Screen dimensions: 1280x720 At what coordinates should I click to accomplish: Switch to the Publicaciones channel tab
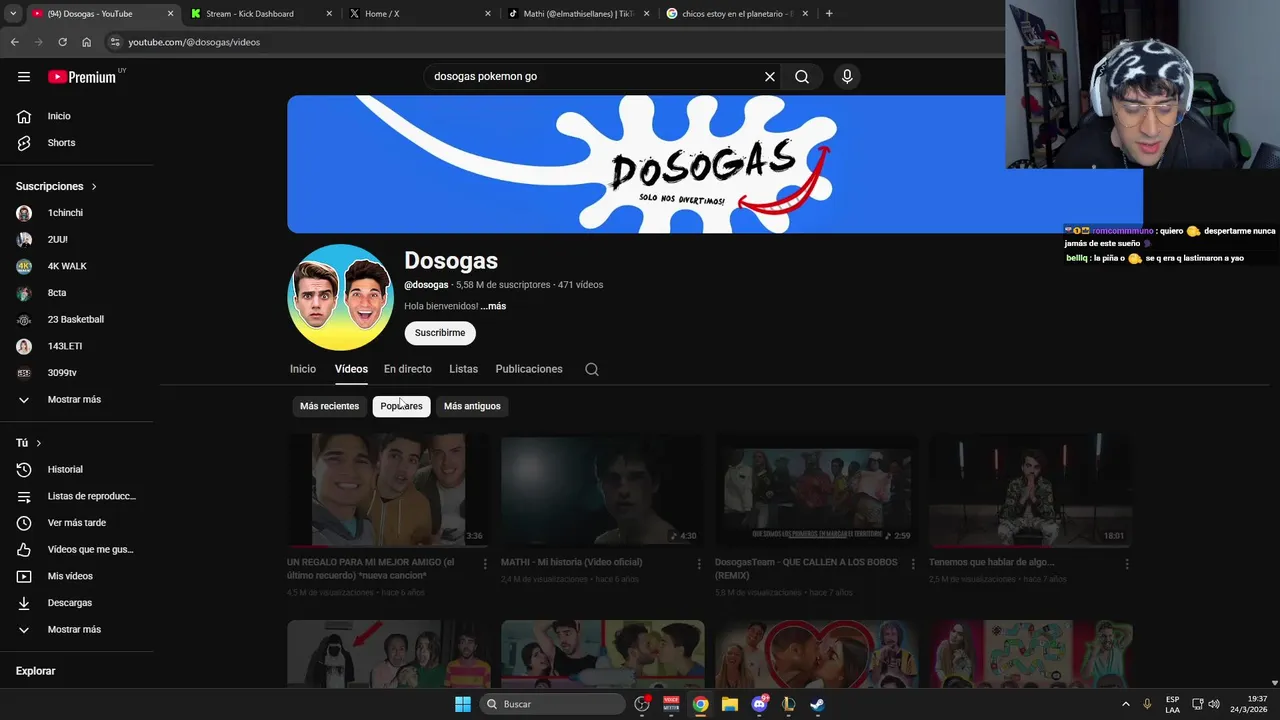click(x=529, y=369)
